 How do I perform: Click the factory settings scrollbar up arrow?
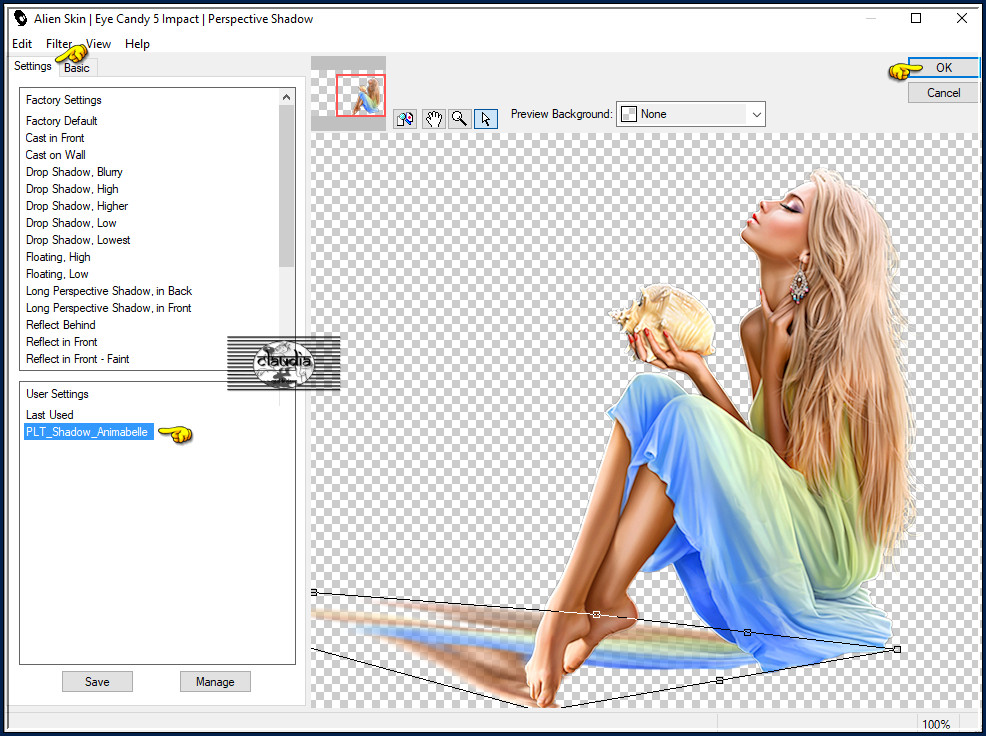[x=286, y=97]
